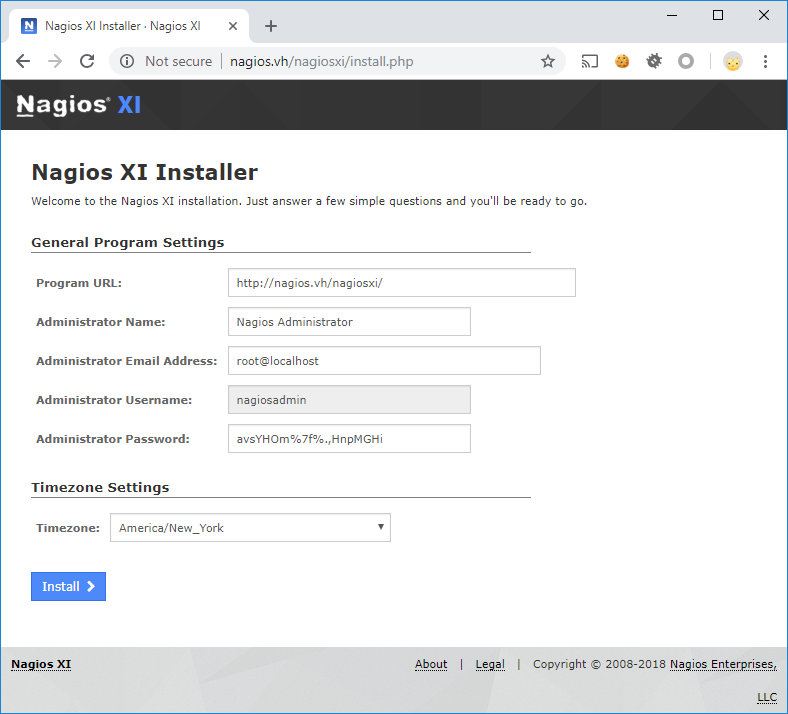Reload the install.php page
The width and height of the screenshot is (788, 714).
(87, 61)
